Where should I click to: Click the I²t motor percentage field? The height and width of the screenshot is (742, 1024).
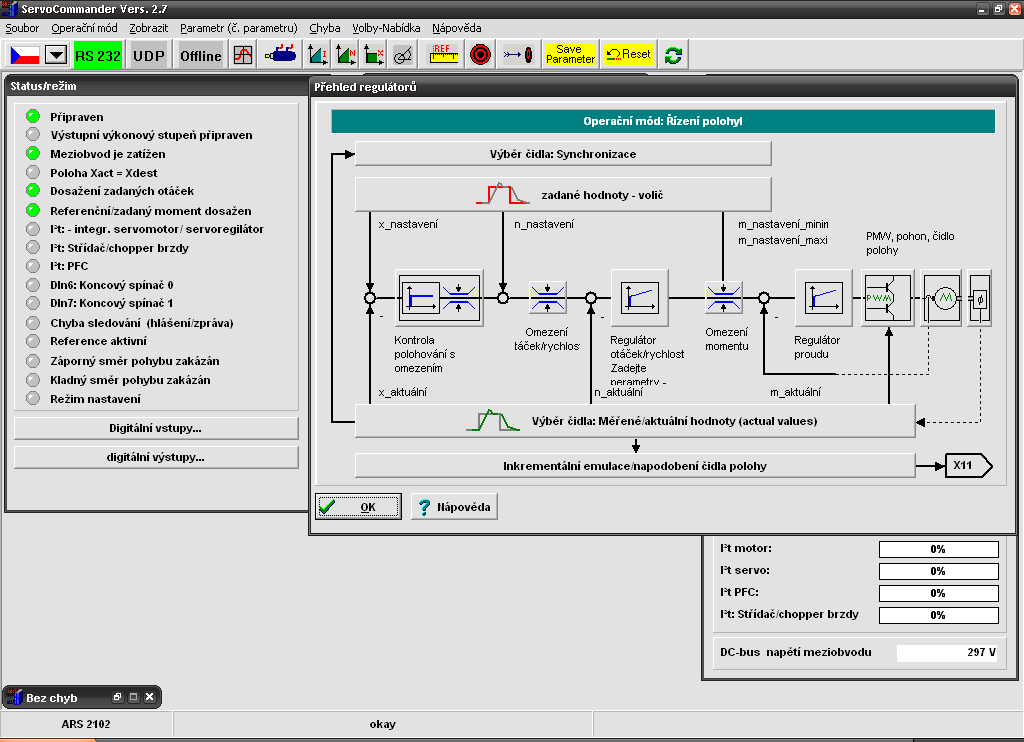click(938, 549)
